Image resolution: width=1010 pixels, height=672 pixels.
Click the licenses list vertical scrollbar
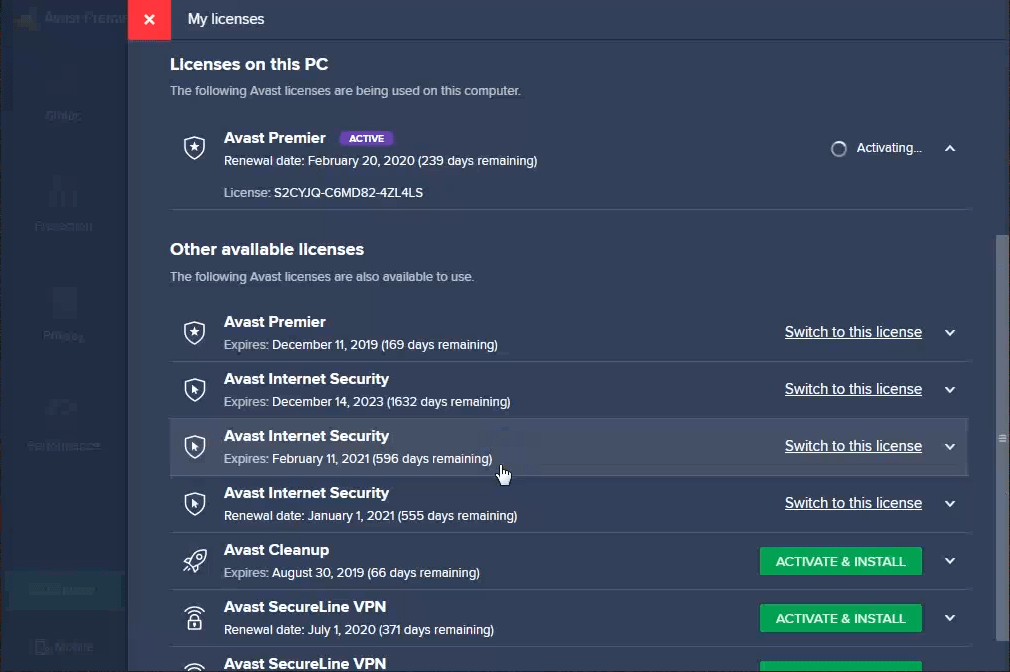tap(1002, 437)
